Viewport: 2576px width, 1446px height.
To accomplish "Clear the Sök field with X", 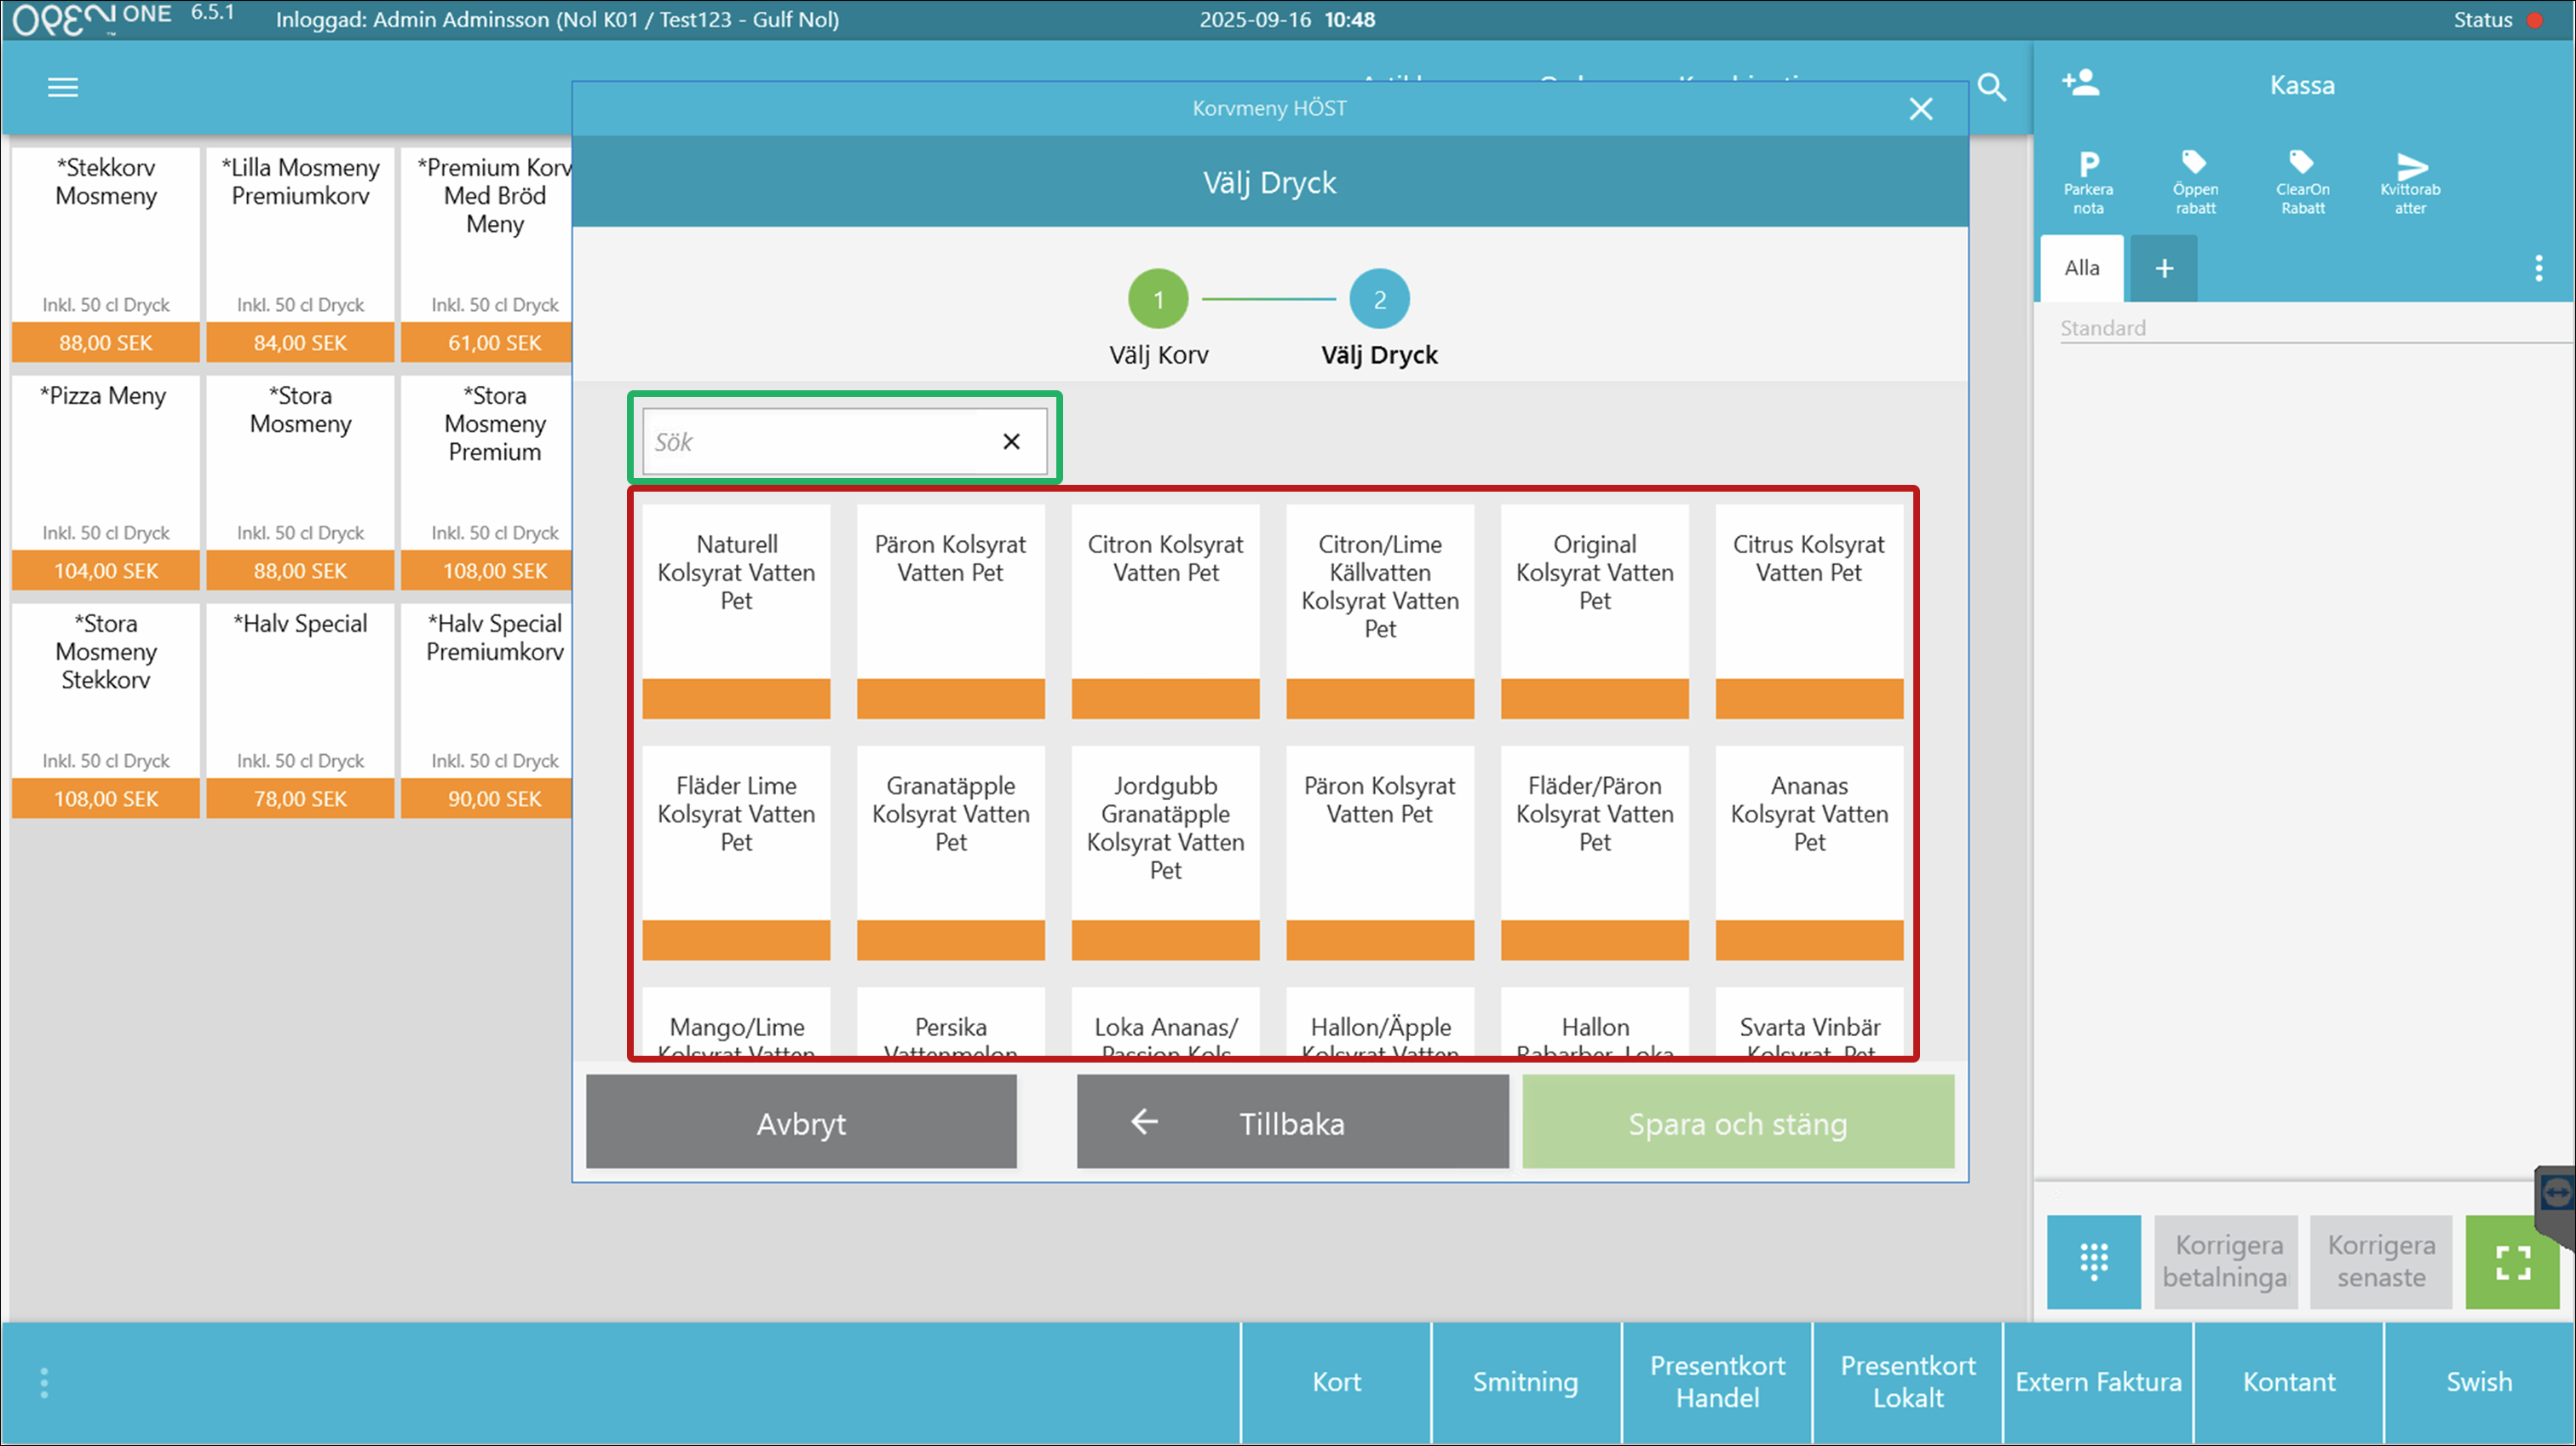I will coord(1011,441).
